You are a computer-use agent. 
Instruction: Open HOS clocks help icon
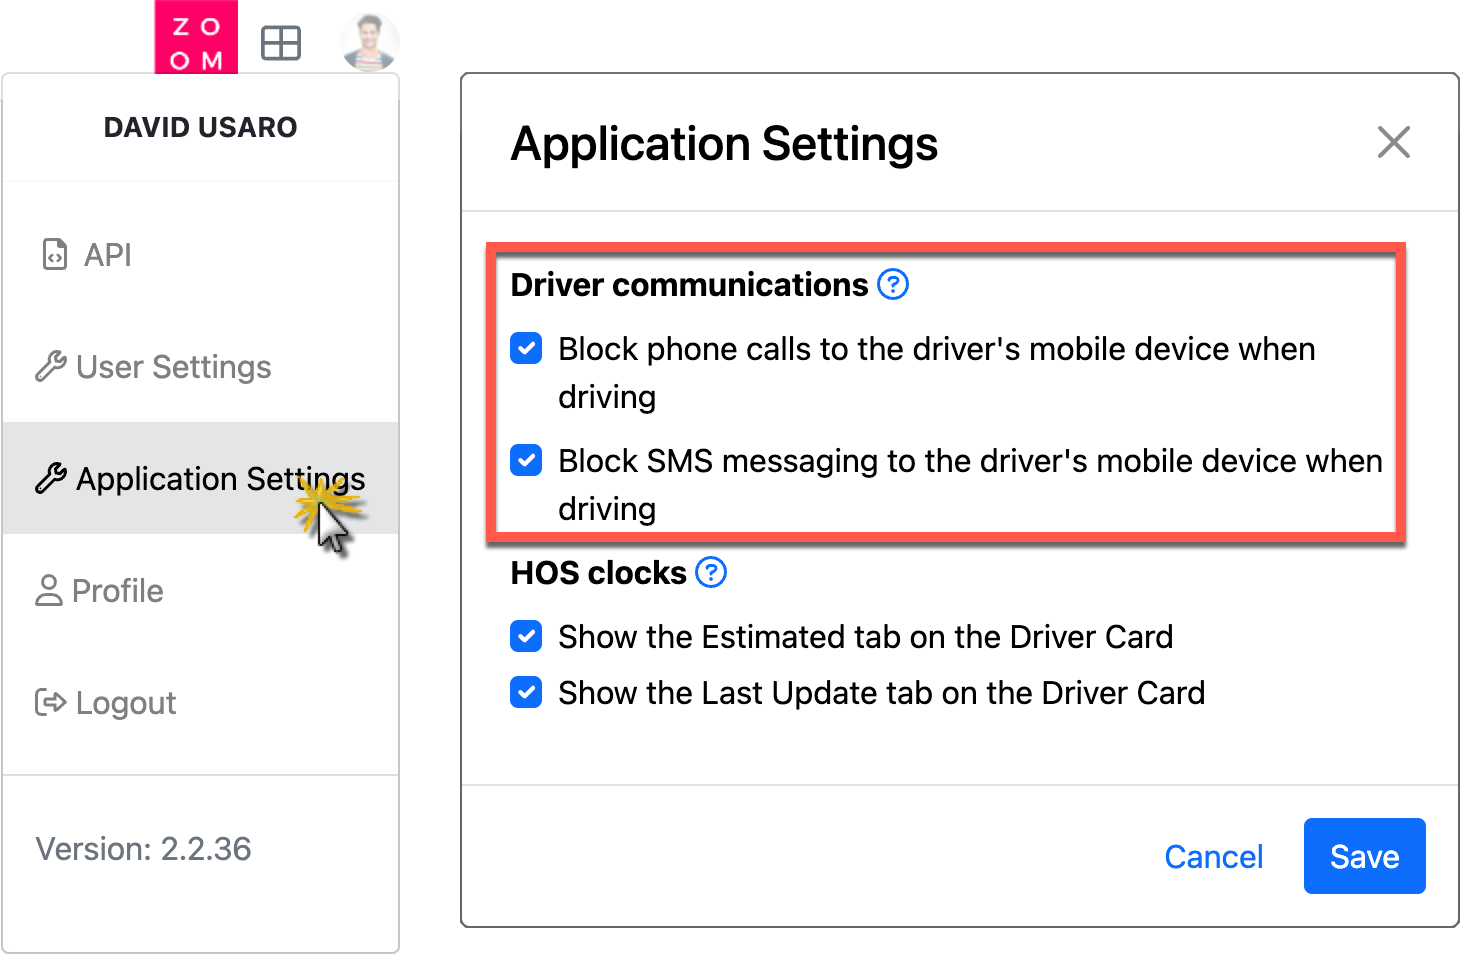pos(711,573)
